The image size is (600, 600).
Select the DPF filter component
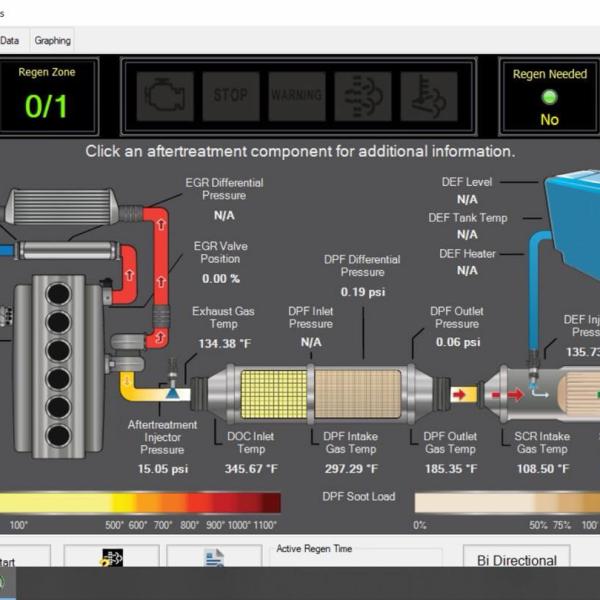point(358,395)
